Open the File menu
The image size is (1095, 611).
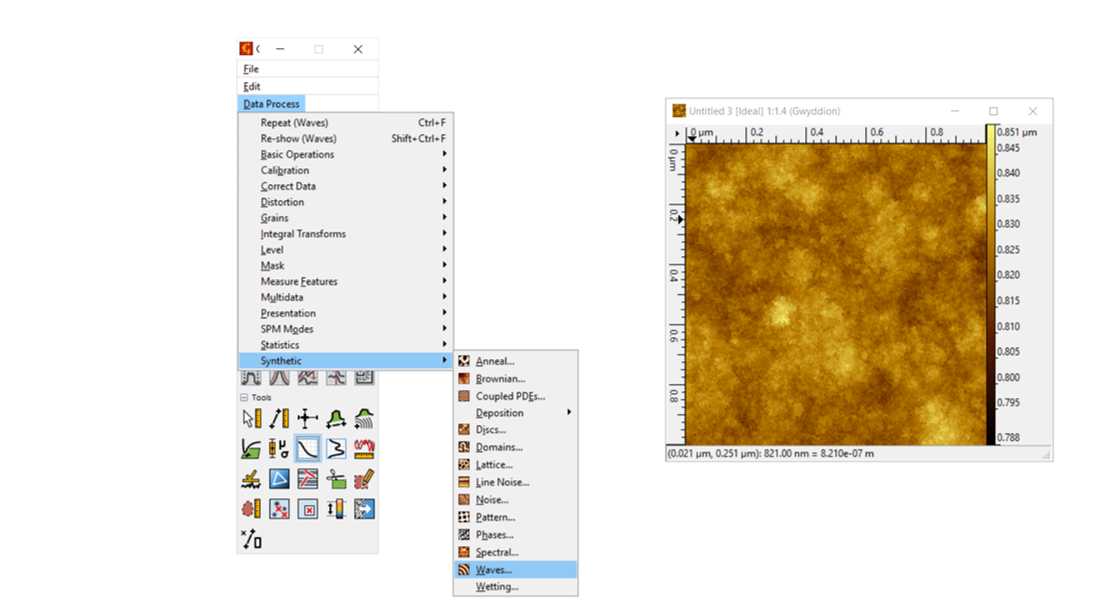click(251, 69)
